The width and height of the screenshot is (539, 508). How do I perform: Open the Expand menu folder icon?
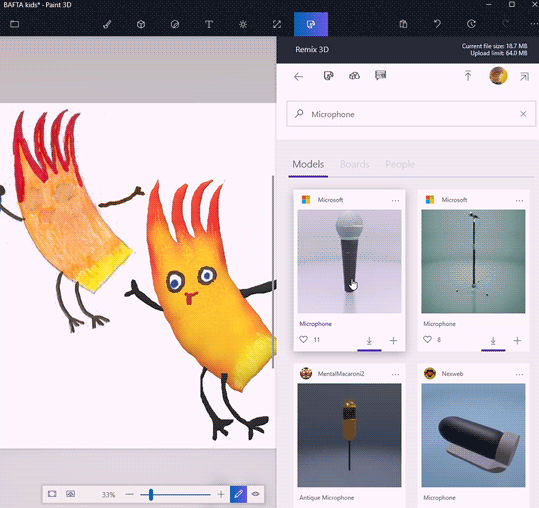click(x=14, y=24)
